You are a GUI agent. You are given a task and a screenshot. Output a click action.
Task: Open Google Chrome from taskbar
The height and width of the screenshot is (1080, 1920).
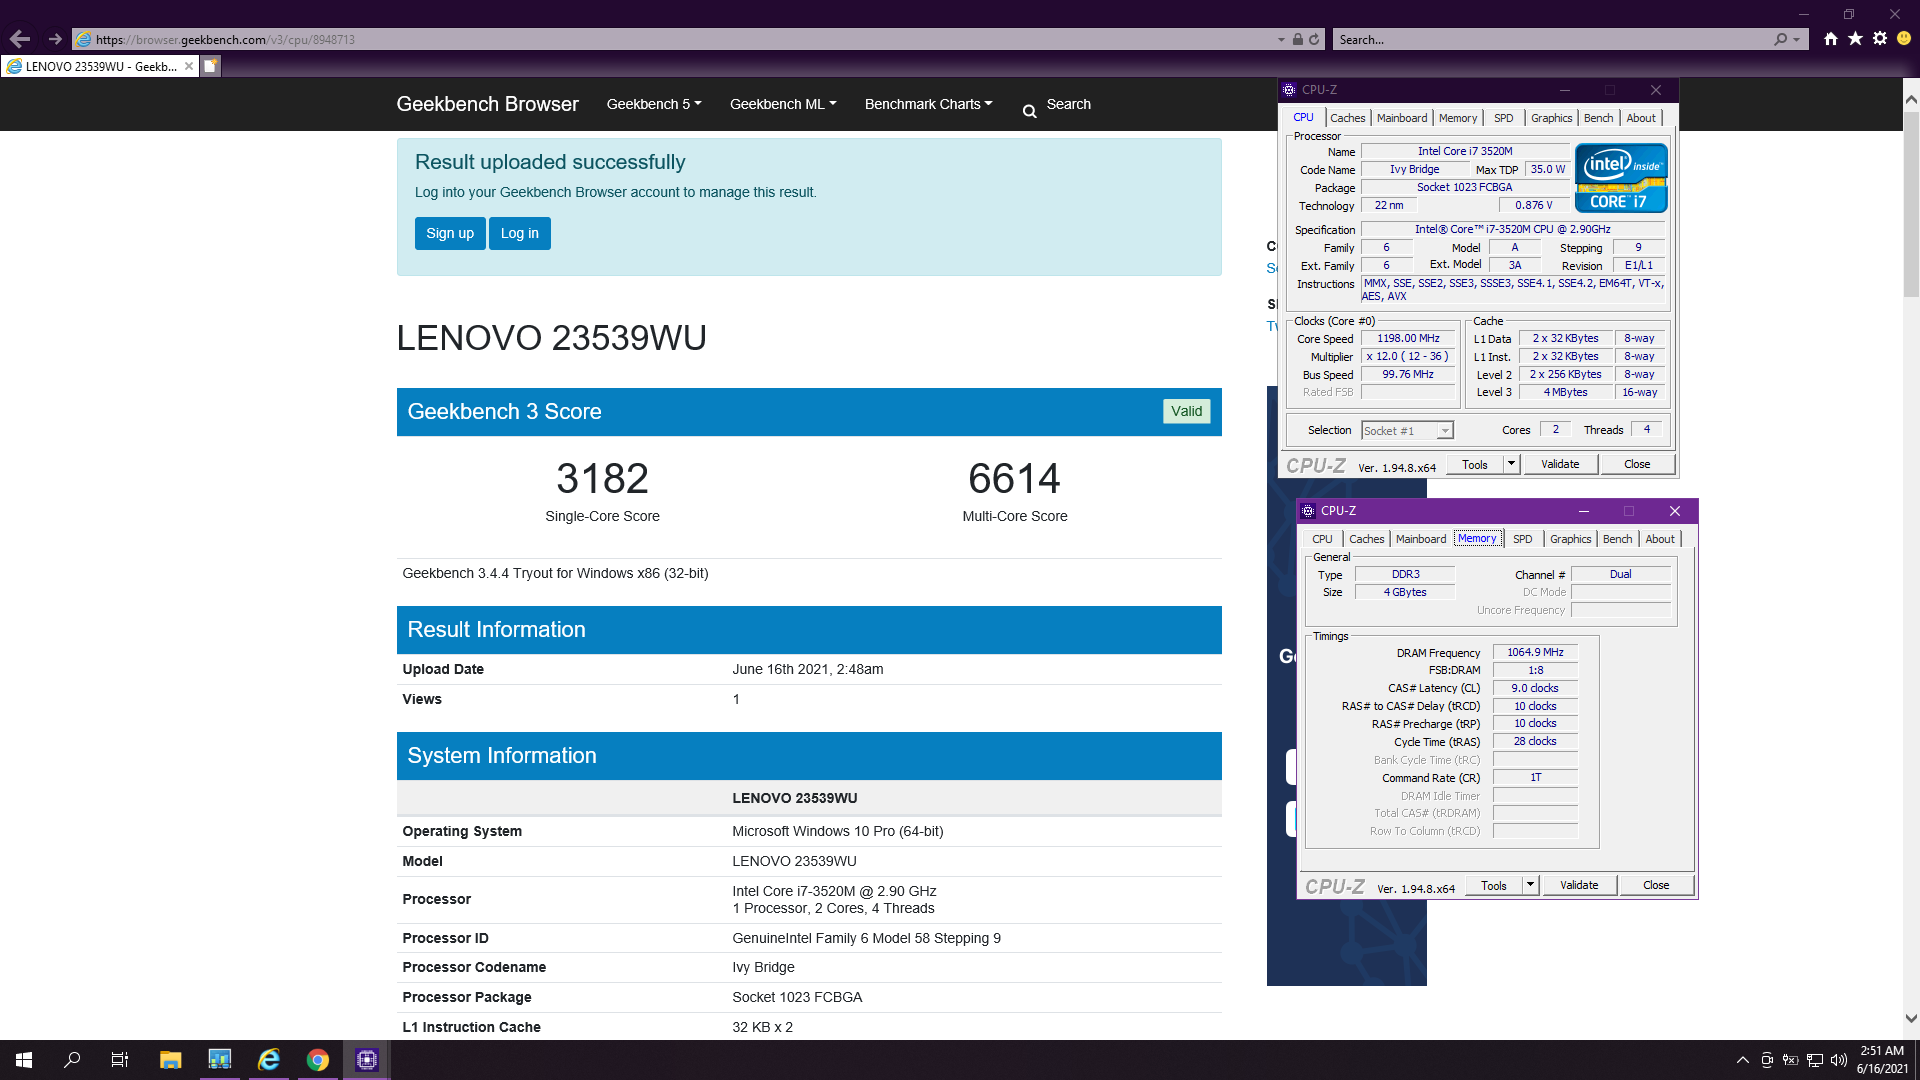click(x=317, y=1060)
